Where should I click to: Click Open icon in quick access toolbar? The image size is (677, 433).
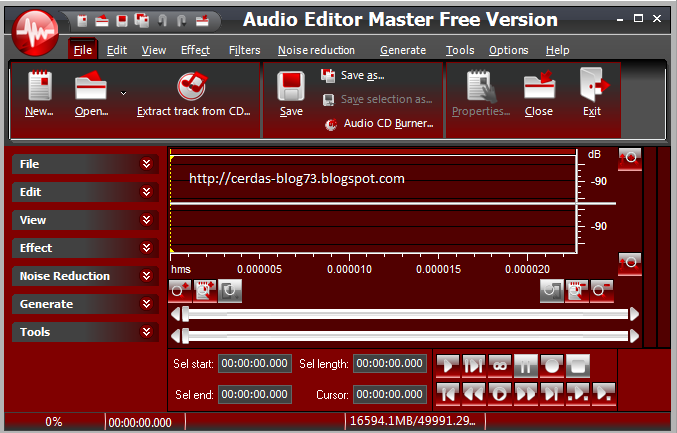102,20
